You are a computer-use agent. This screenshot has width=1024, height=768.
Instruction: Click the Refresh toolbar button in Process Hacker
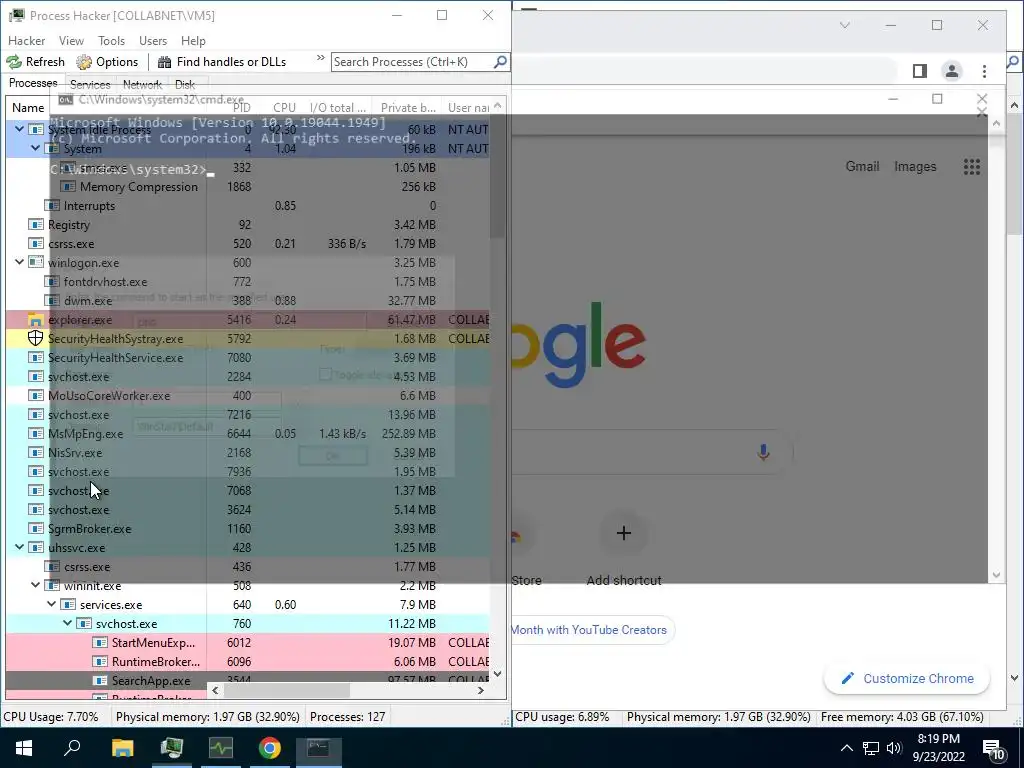pyautogui.click(x=36, y=62)
